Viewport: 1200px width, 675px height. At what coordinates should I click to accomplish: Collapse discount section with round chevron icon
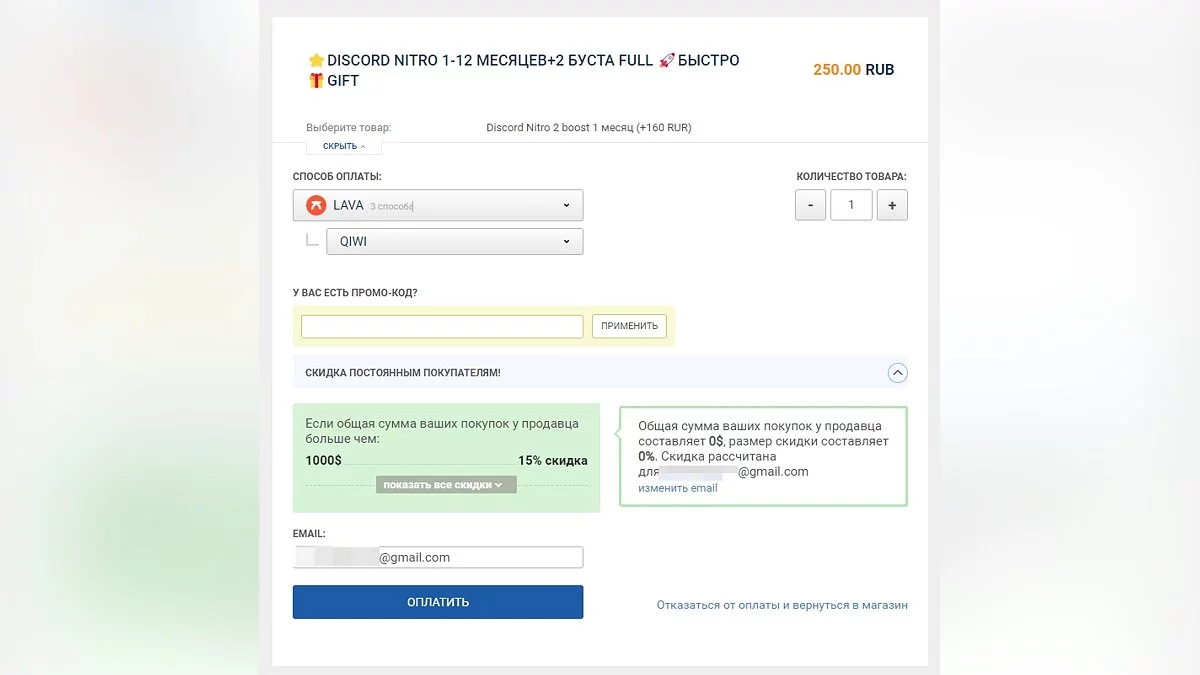[897, 373]
